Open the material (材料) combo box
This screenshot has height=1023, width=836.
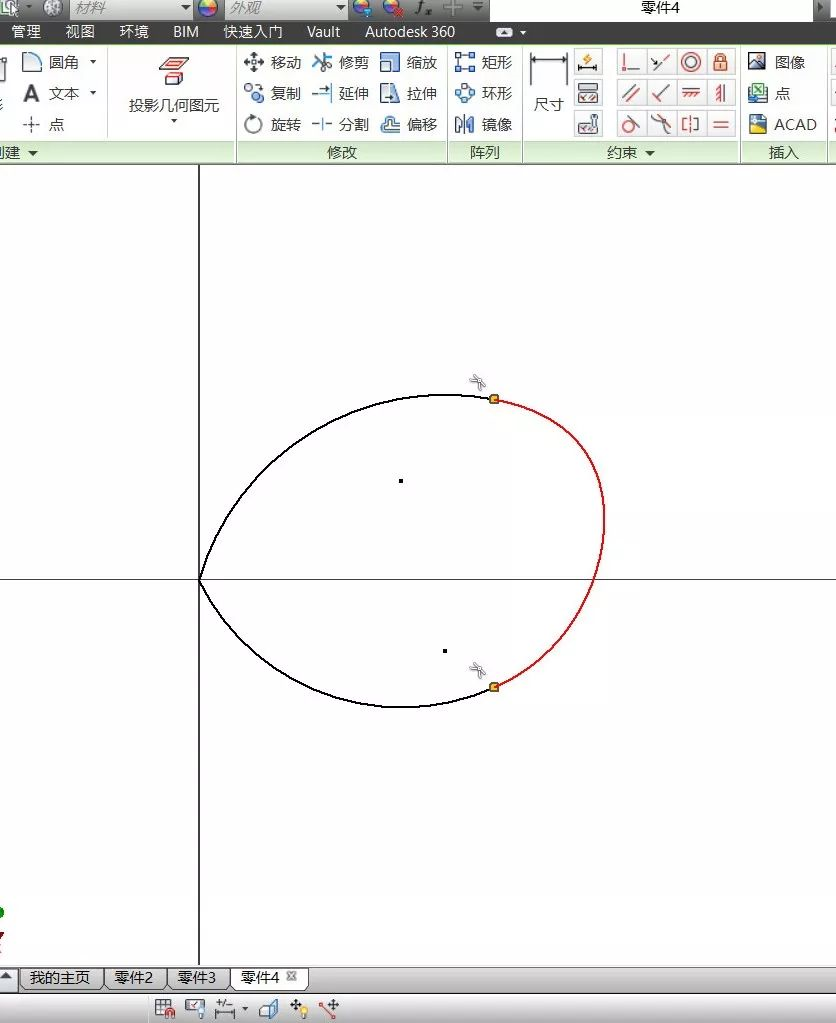click(x=131, y=8)
